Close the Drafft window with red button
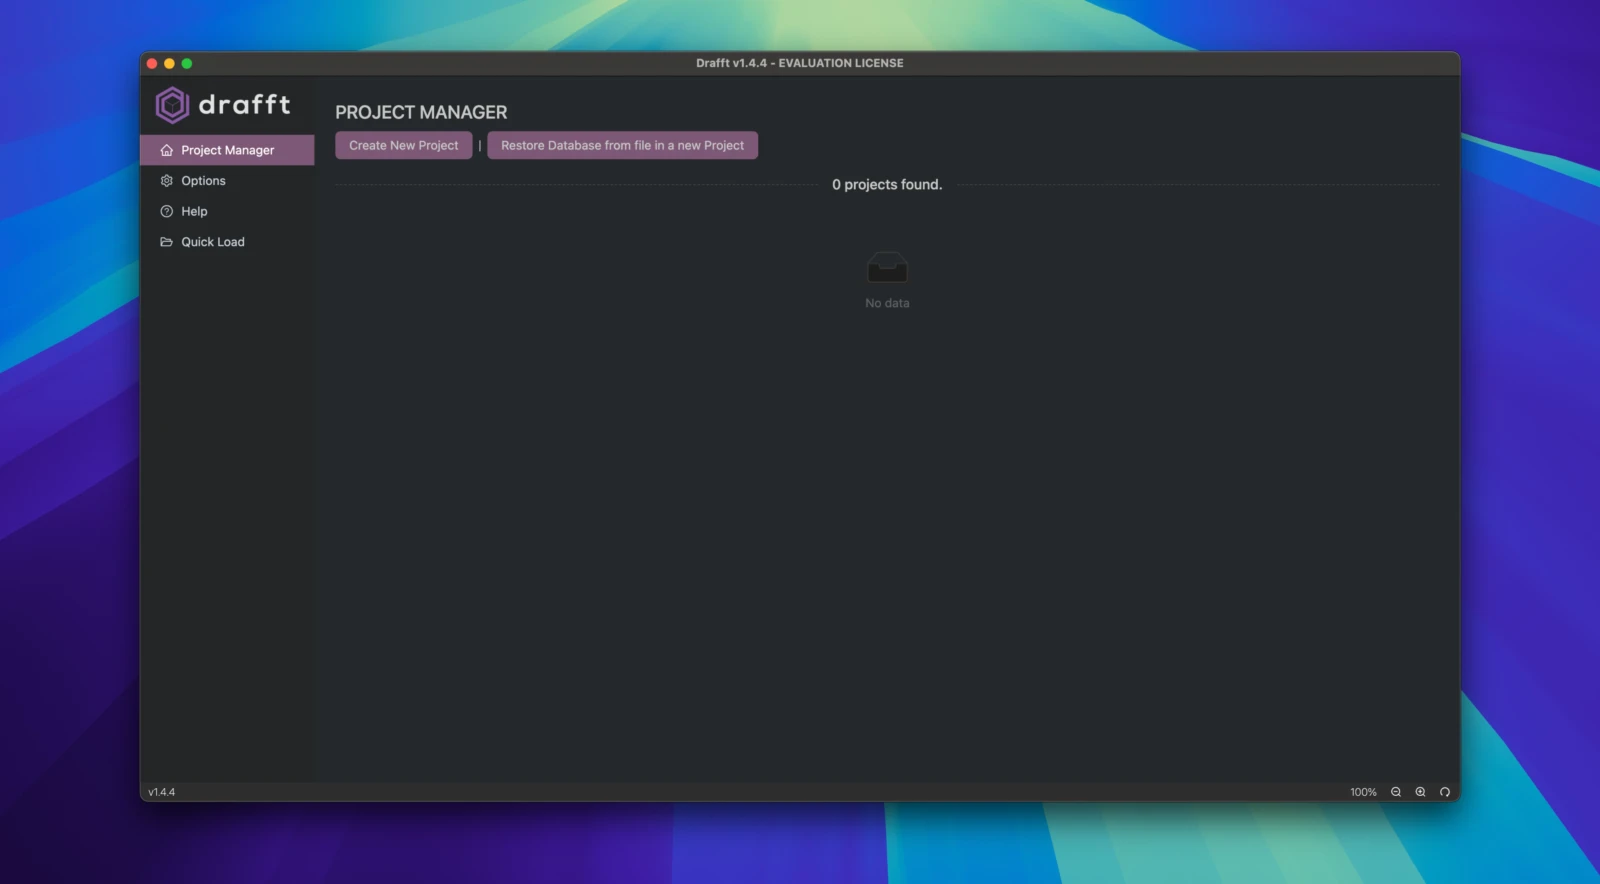 click(x=152, y=63)
